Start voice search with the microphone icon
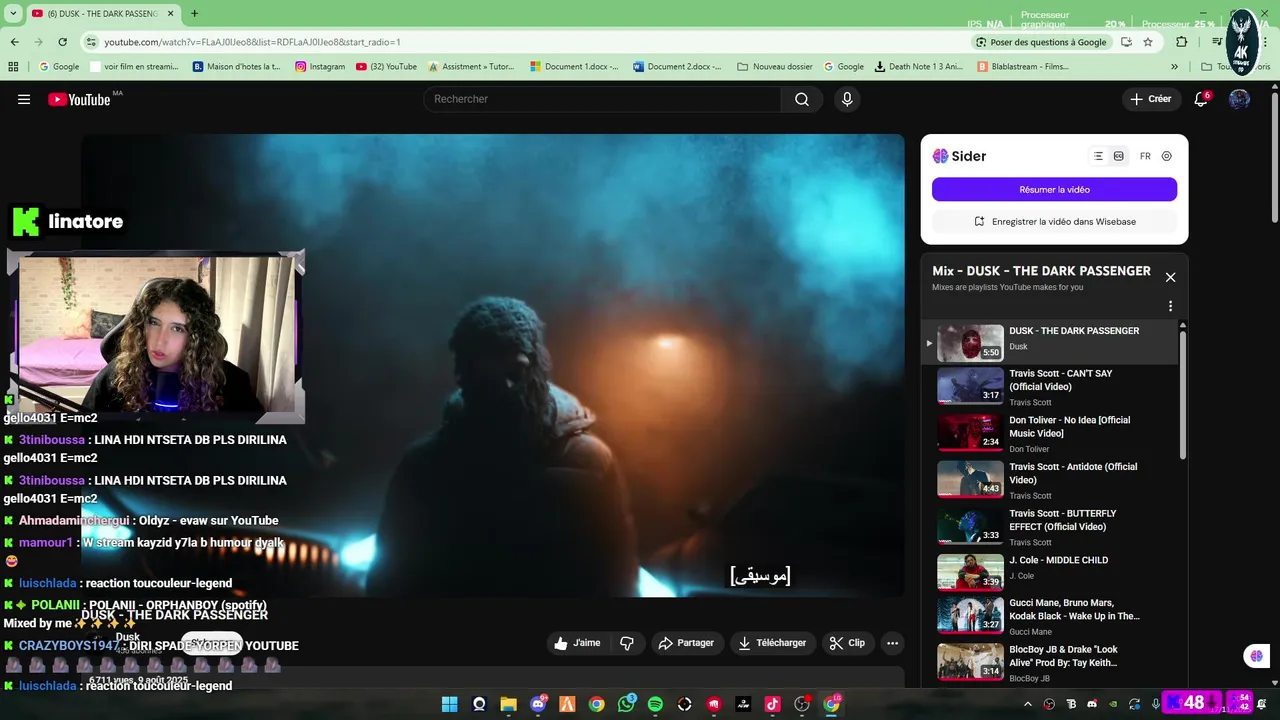The image size is (1280, 720). click(x=847, y=99)
